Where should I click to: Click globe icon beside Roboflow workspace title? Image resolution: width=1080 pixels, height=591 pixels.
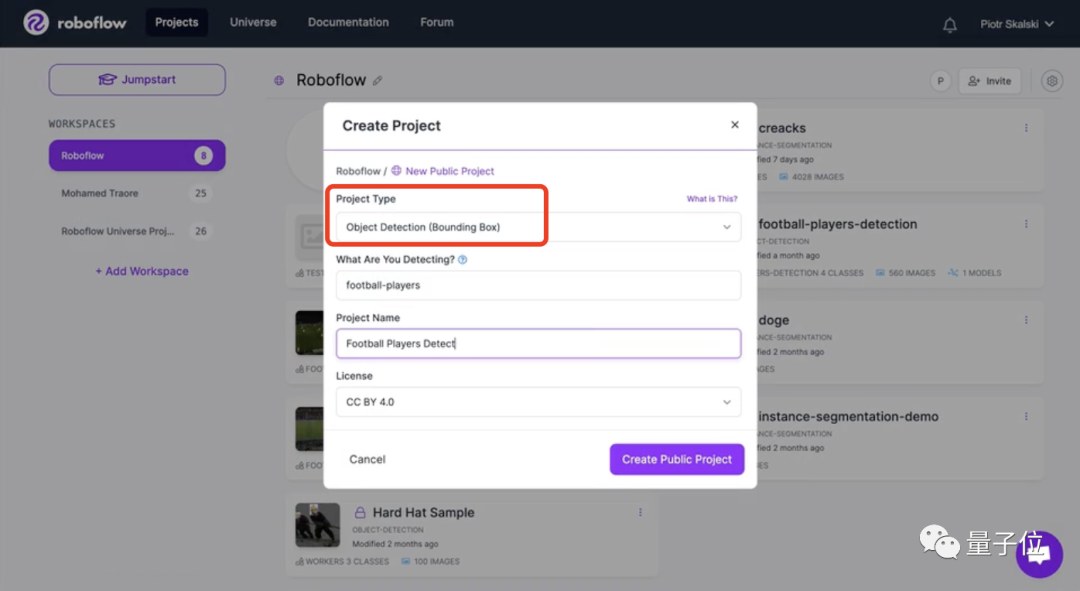tap(279, 81)
